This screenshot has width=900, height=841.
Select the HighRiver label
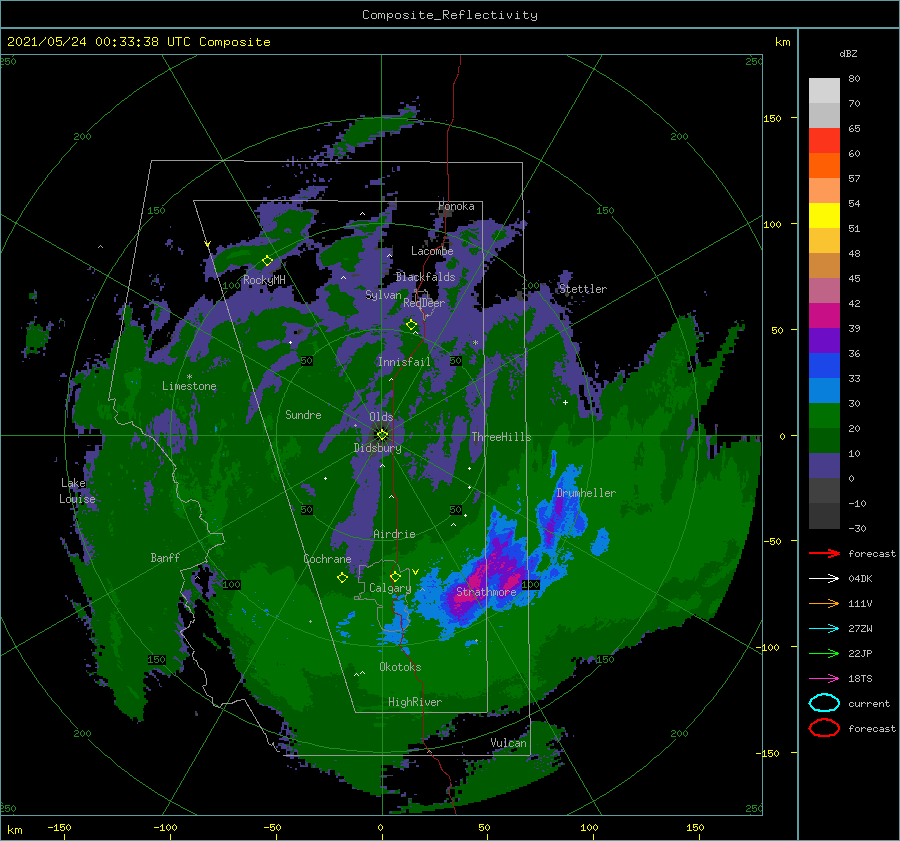coord(415,702)
